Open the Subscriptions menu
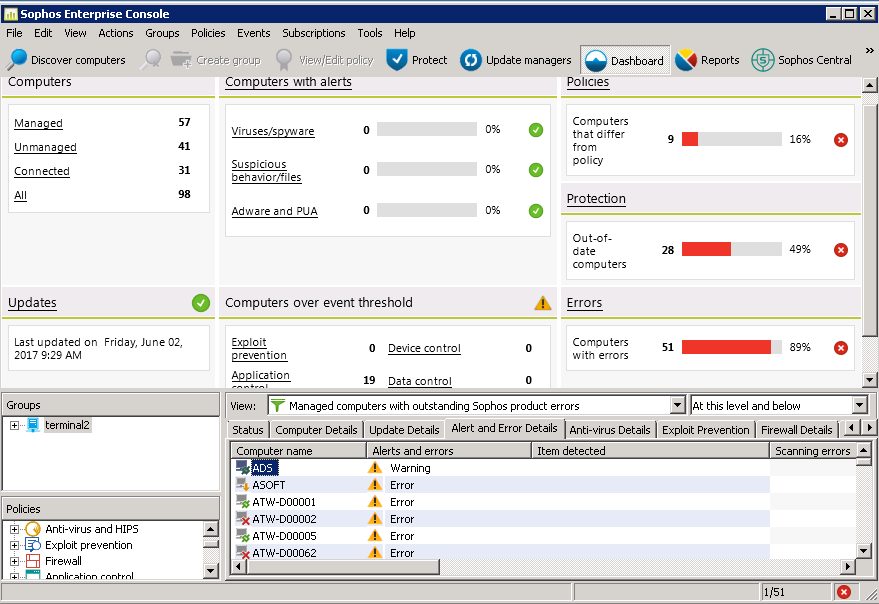The width and height of the screenshot is (879, 604). 313,33
